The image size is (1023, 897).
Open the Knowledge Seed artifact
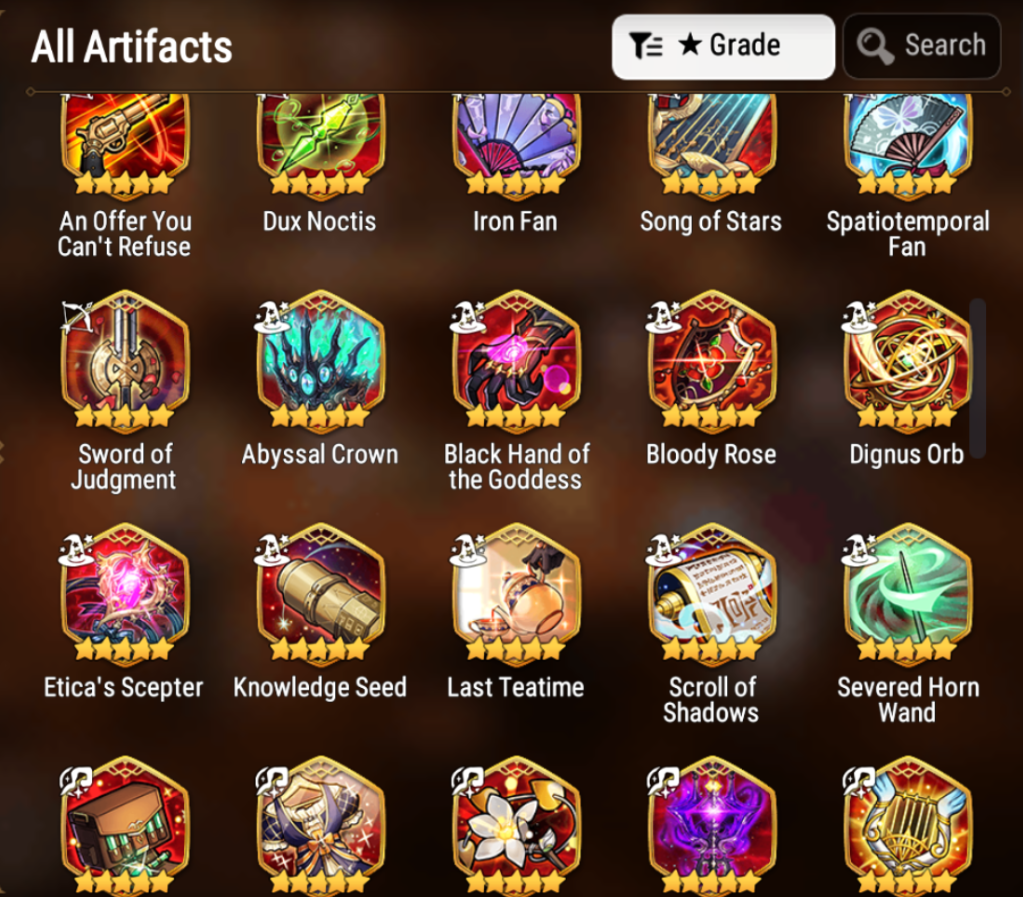coord(320,595)
